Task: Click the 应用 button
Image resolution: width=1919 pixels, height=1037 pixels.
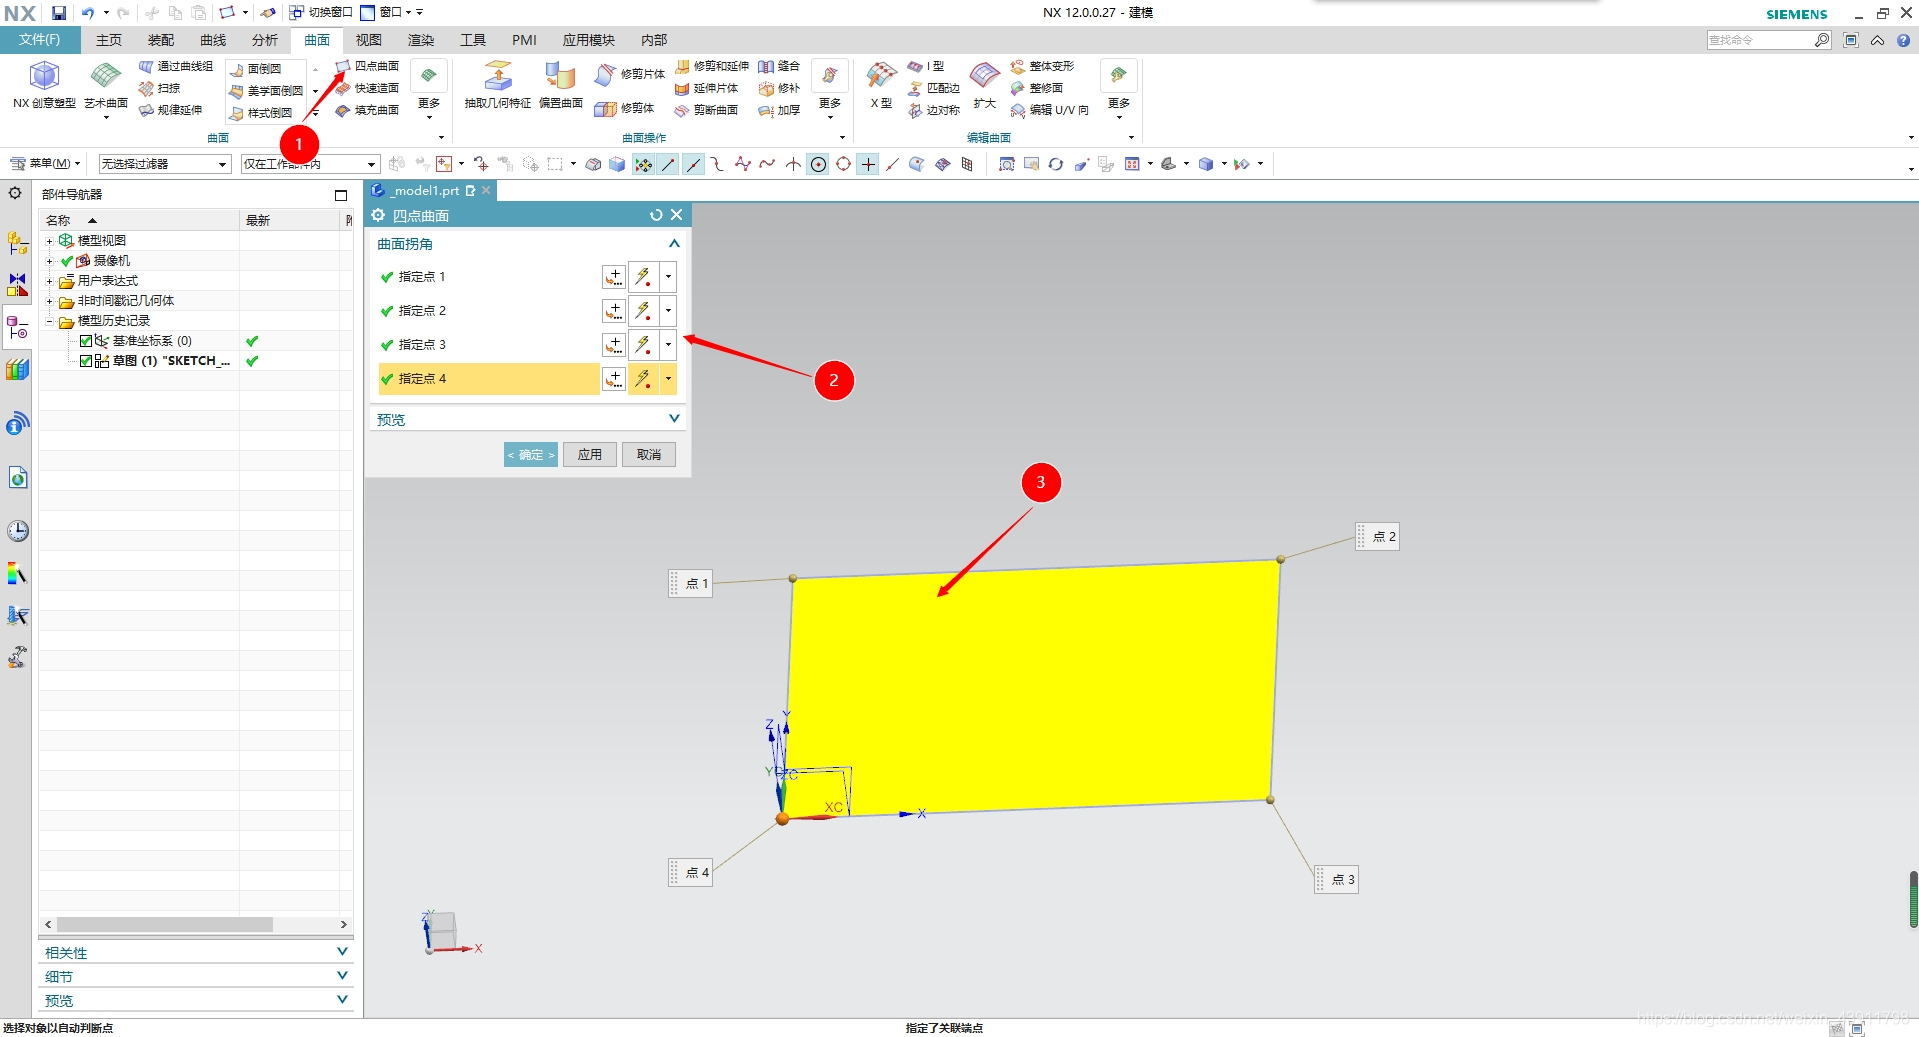Action: (x=590, y=455)
